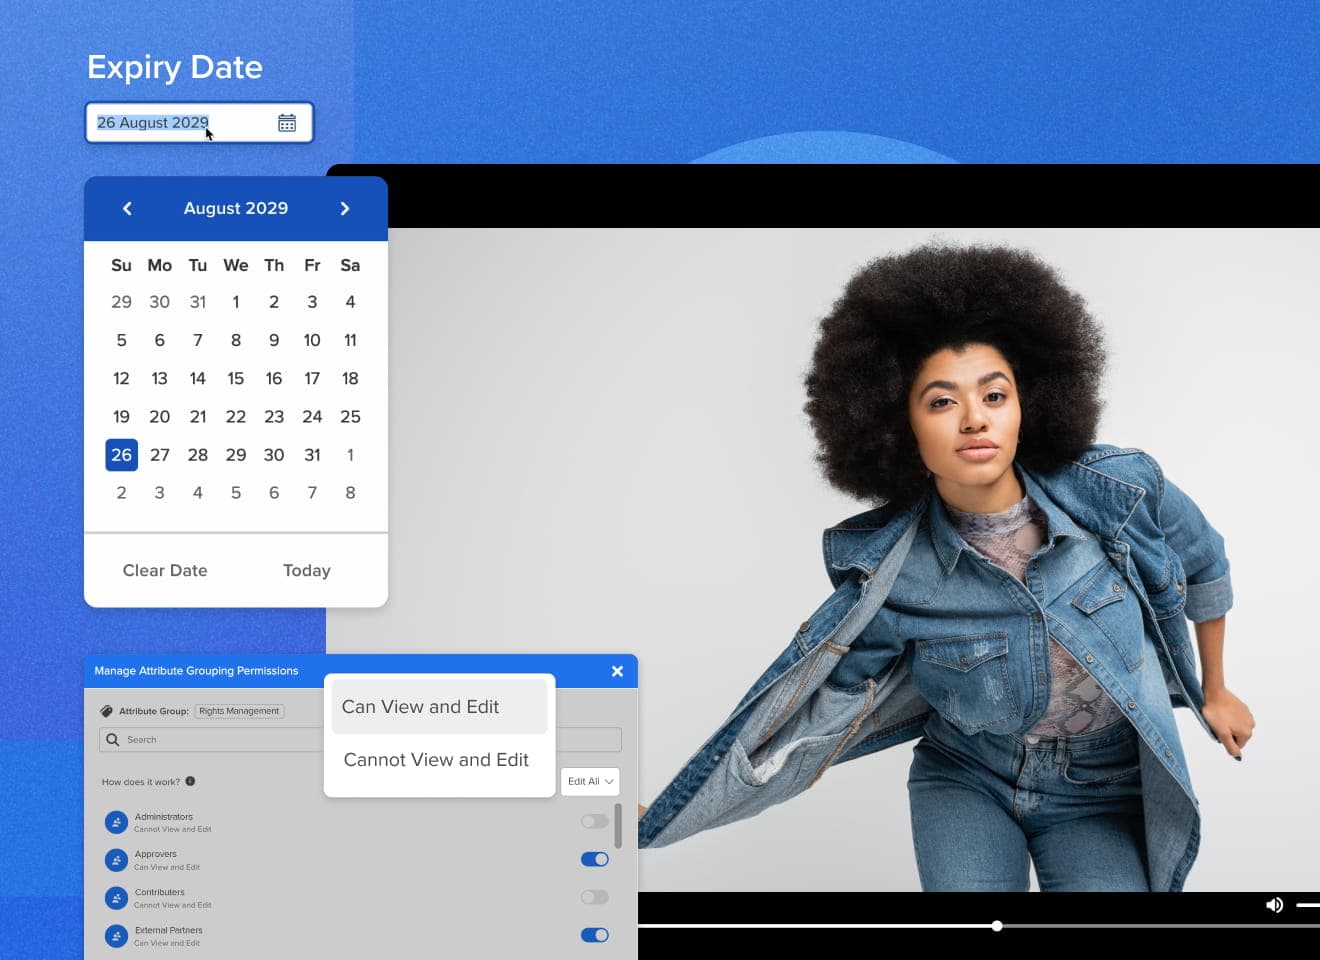Close the Manage Attribute Grouping Permissions dialog

tap(617, 671)
